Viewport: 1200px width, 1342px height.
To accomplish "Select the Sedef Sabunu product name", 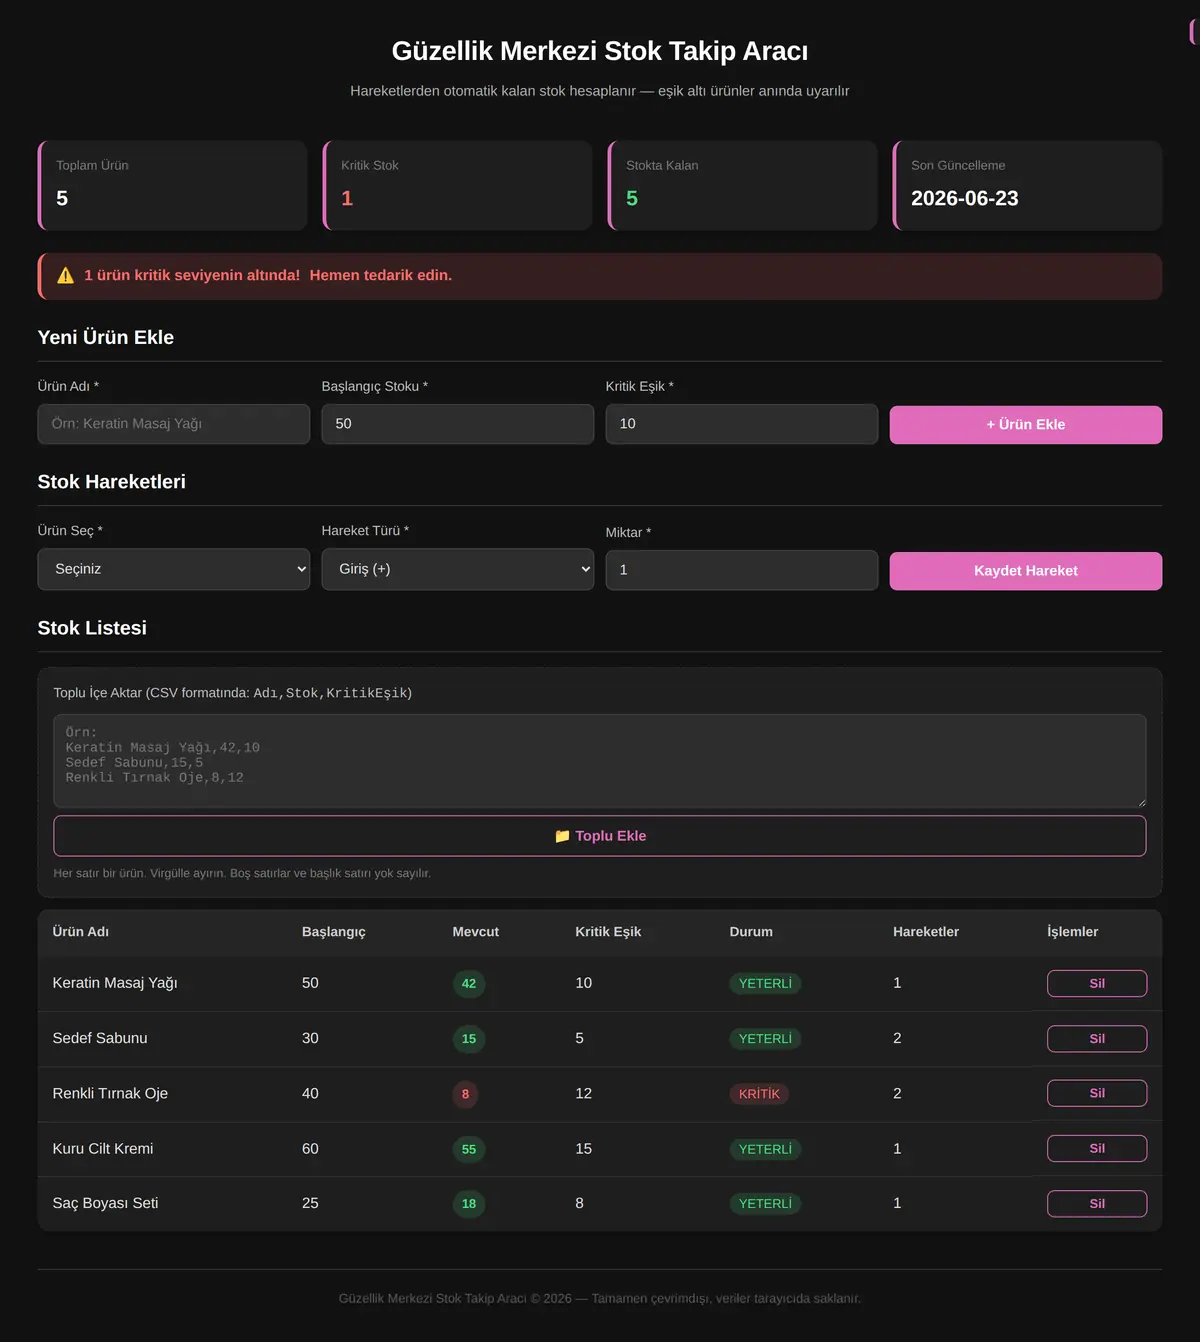I will pos(100,1038).
